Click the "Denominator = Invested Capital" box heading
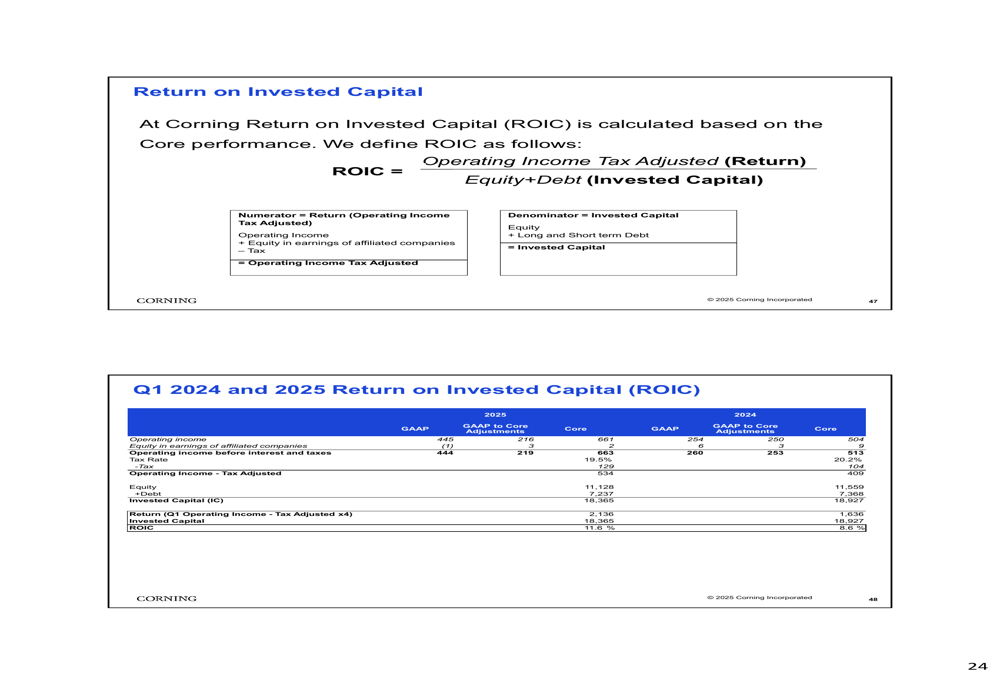The image size is (1000, 685). click(593, 215)
